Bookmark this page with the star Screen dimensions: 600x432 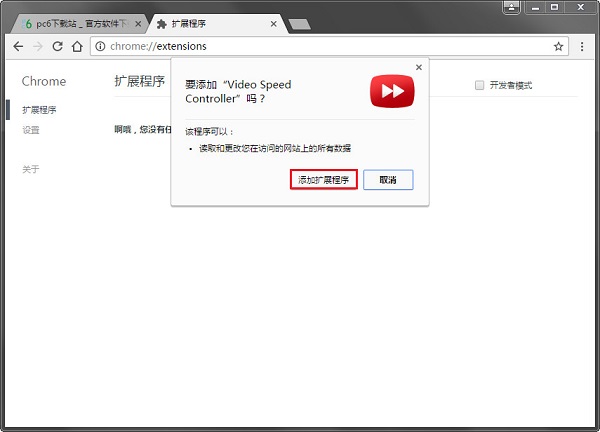click(x=558, y=46)
